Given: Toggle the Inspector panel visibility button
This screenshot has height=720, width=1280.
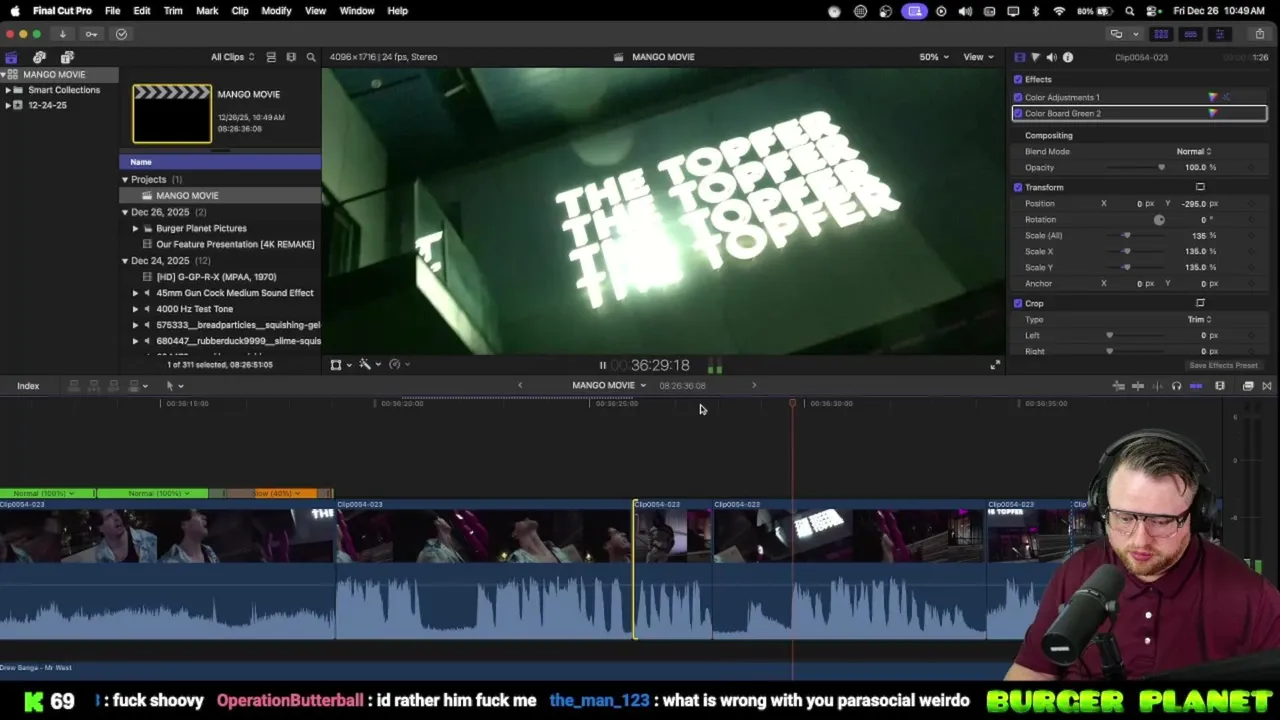Looking at the screenshot, I should (1219, 34).
